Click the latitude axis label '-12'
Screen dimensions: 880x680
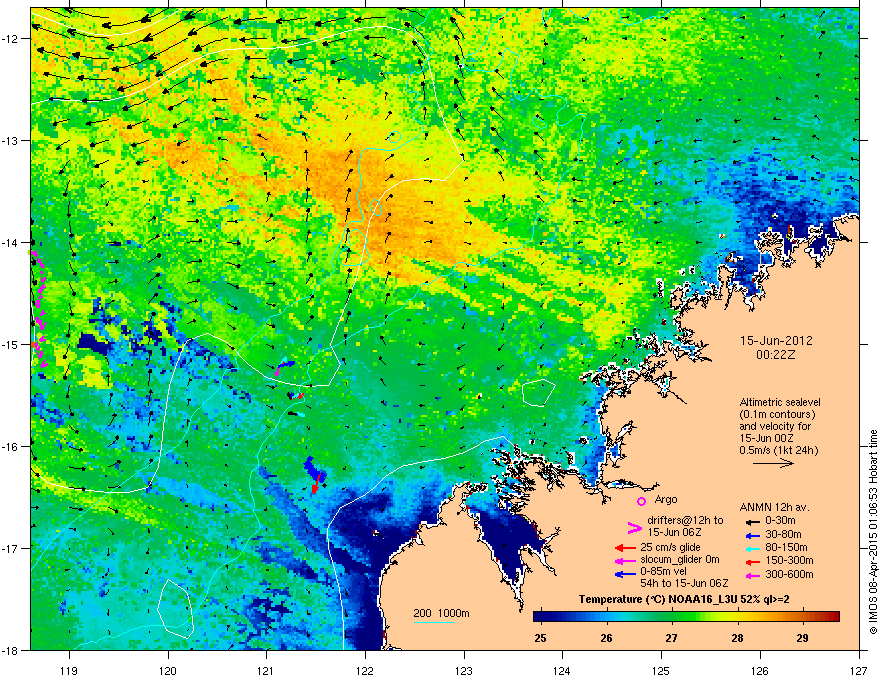coord(11,39)
